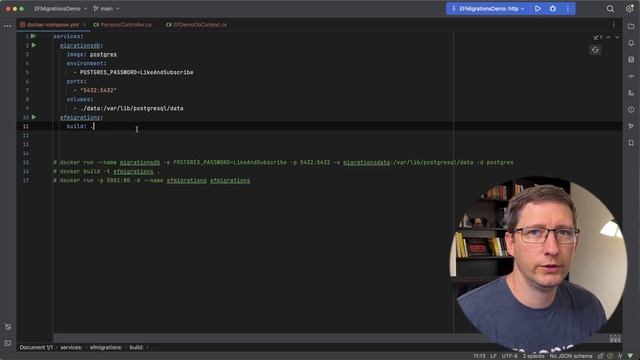640x360 pixels.
Task: Change line separator LF setting
Action: pyautogui.click(x=493, y=356)
